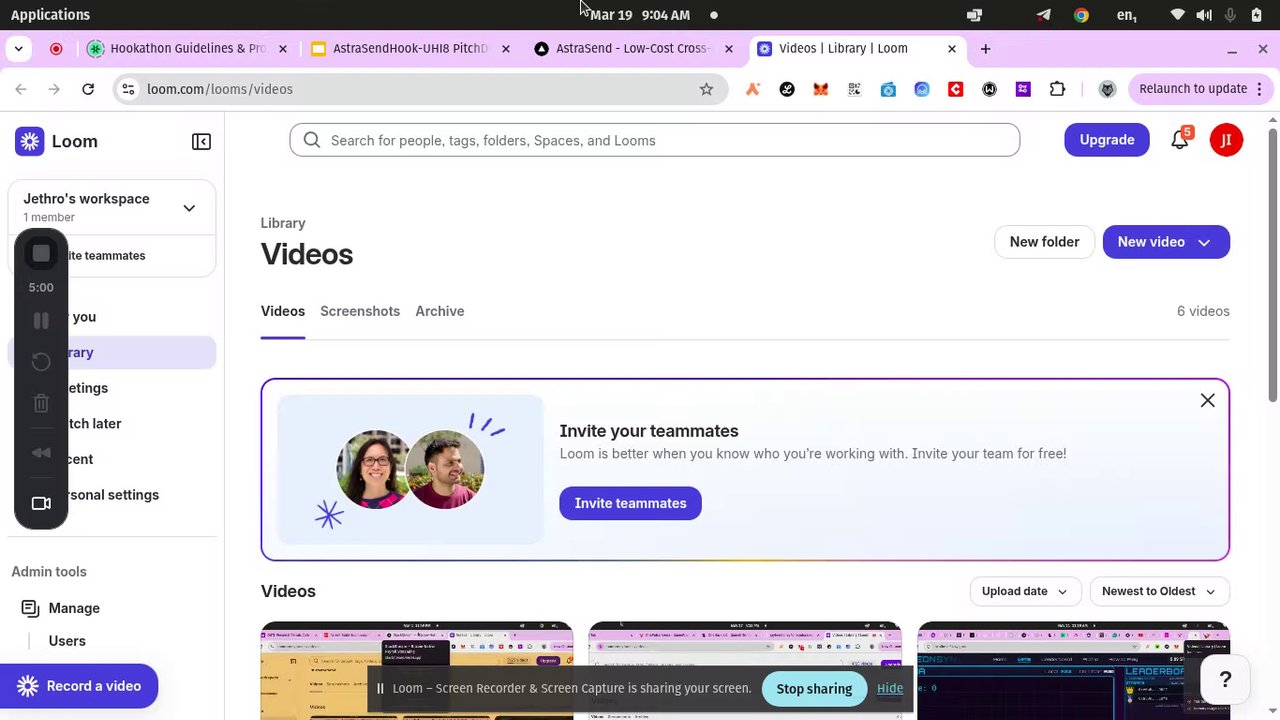The image size is (1280, 720).
Task: Open the QR code extension
Action: pos(854,89)
